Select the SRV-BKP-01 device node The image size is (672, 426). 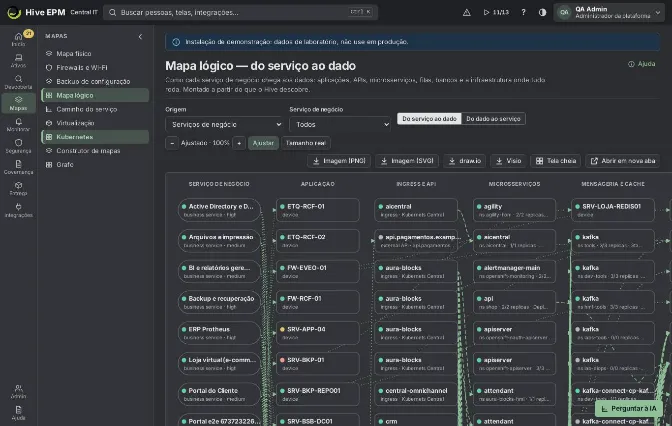tap(318, 363)
